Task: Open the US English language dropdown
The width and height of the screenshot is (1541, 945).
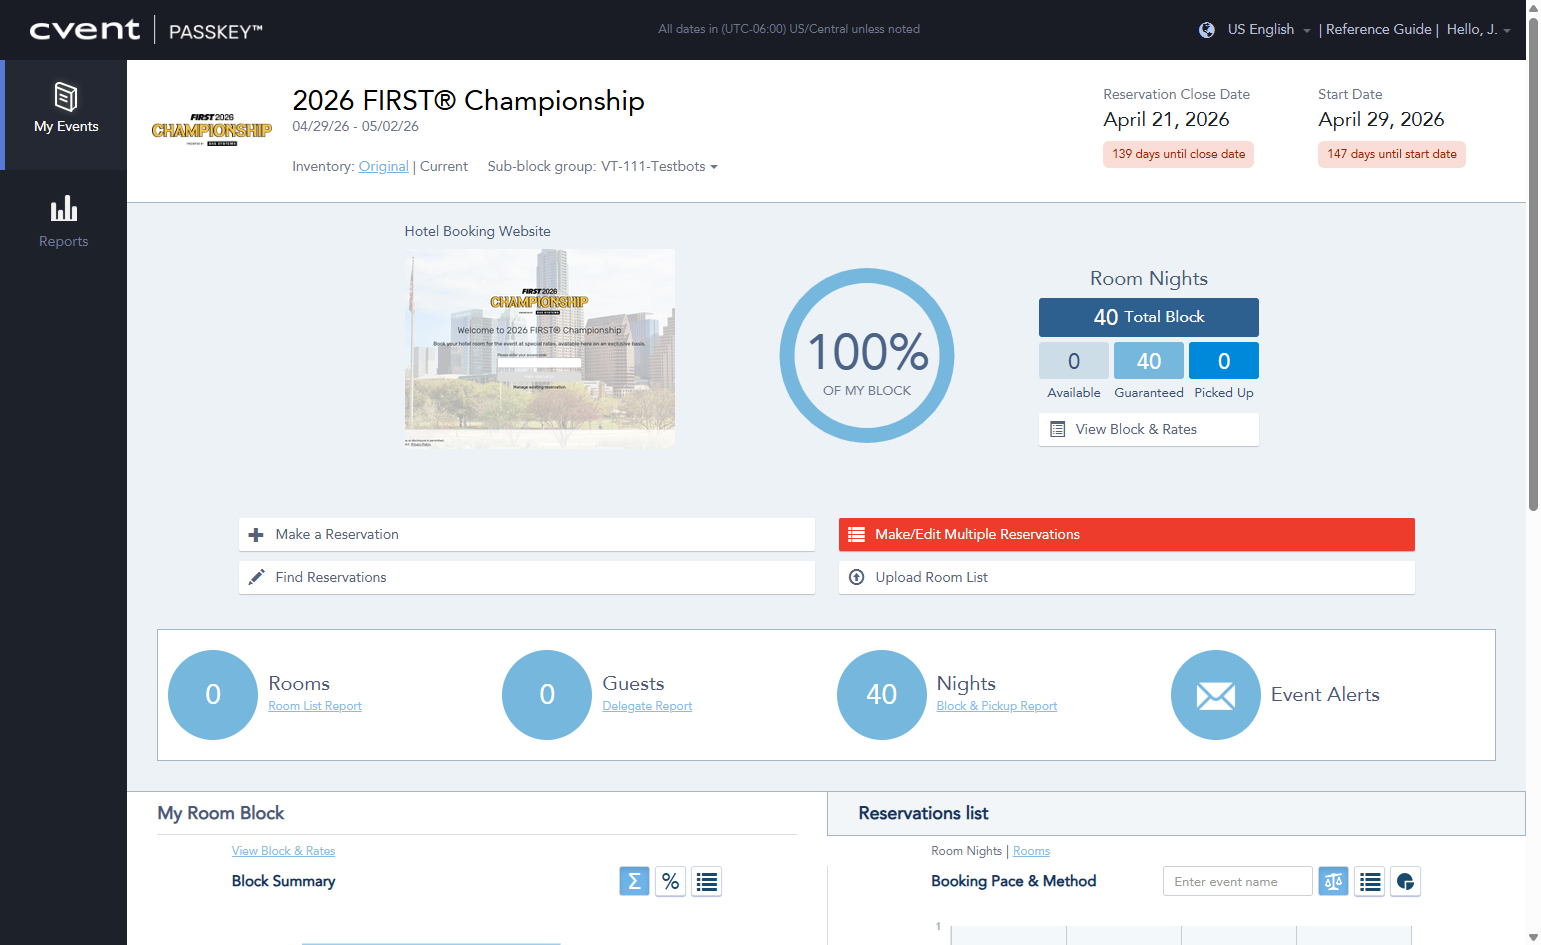Action: [1269, 30]
